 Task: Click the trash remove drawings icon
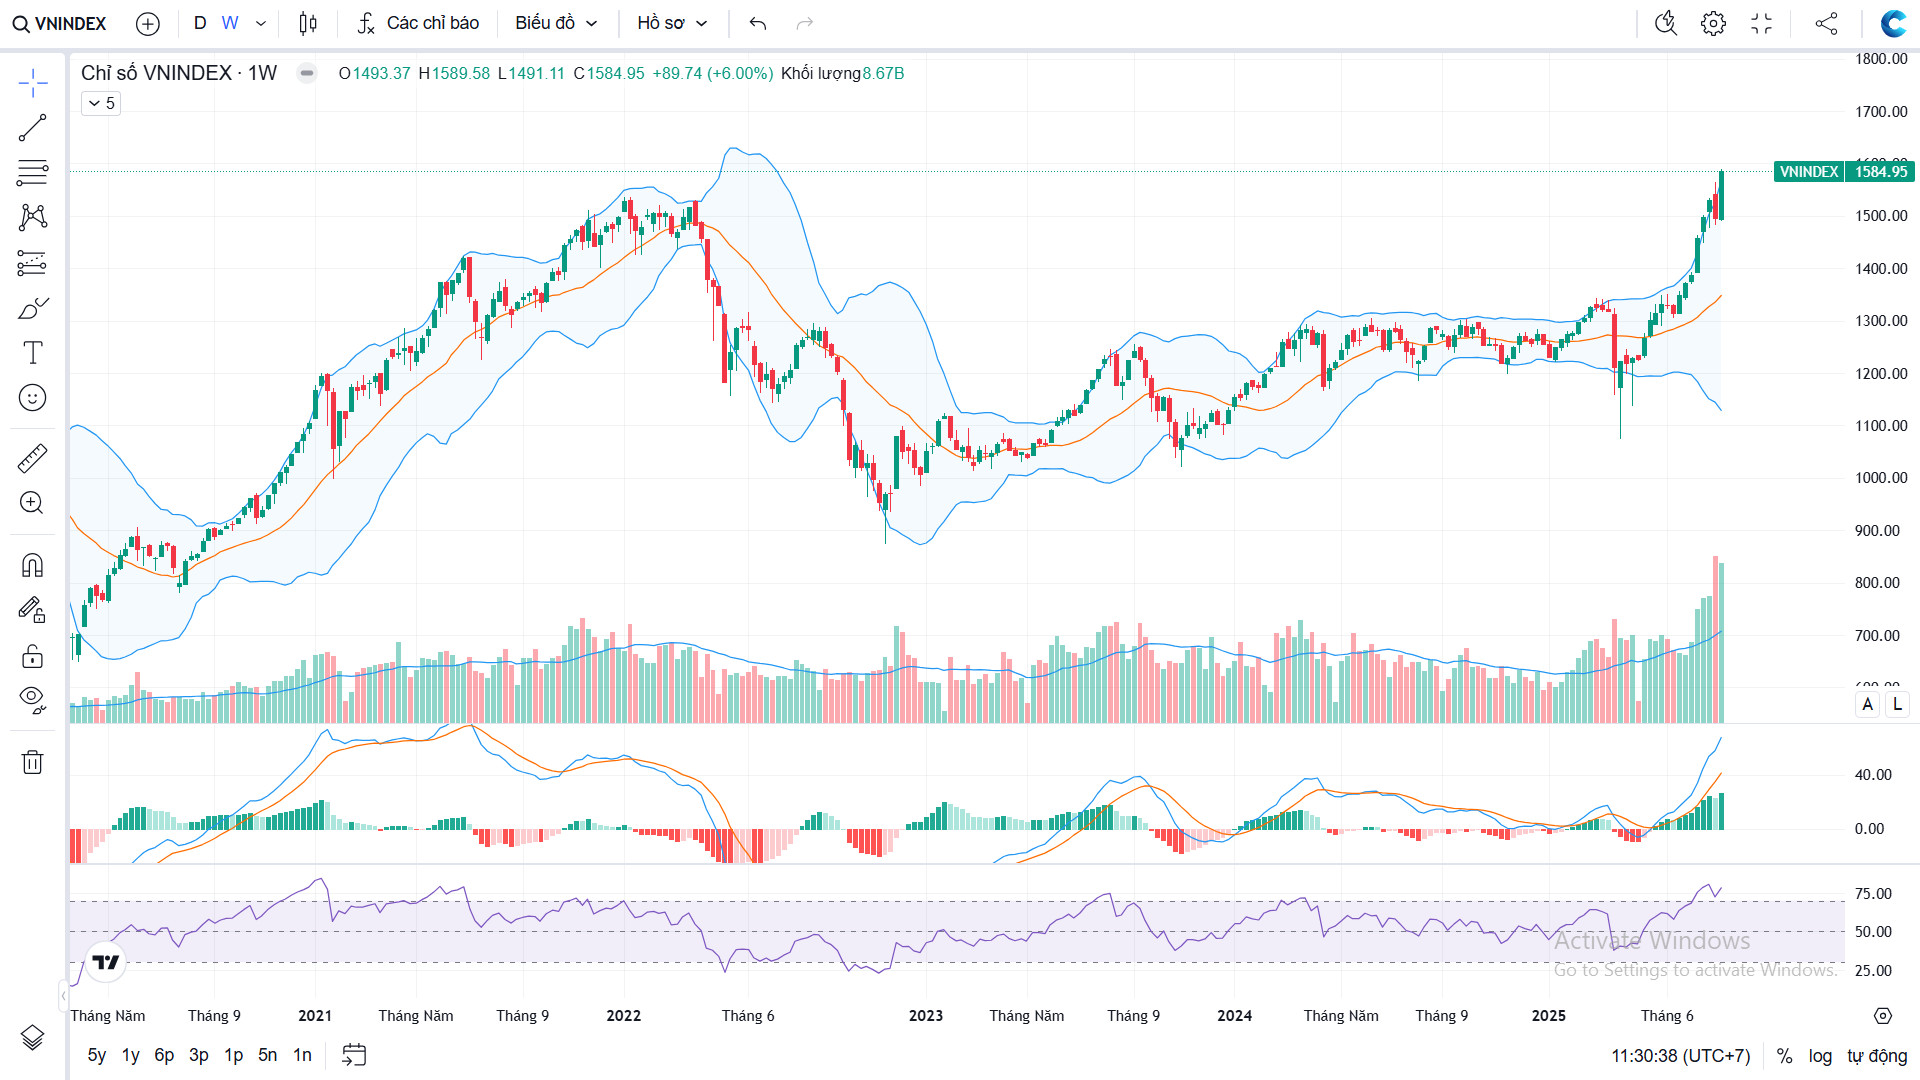click(32, 762)
